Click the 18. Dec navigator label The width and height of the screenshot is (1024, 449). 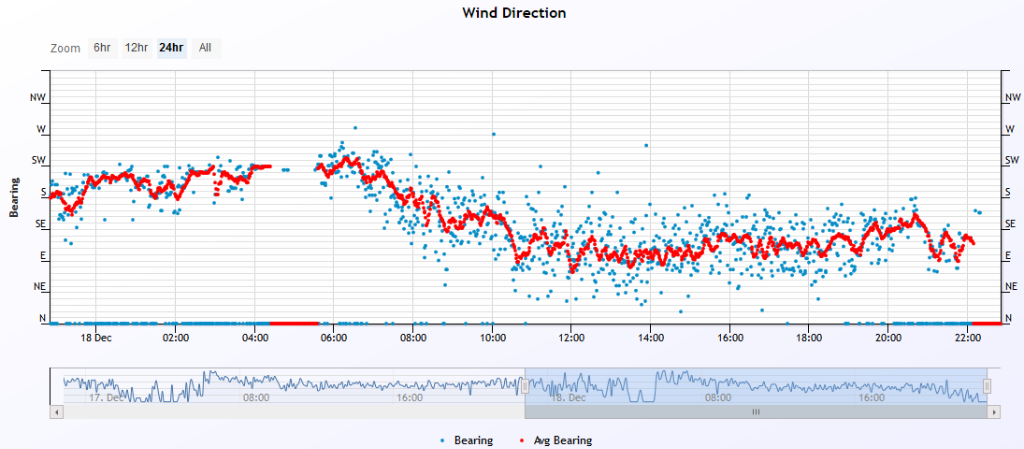click(568, 397)
